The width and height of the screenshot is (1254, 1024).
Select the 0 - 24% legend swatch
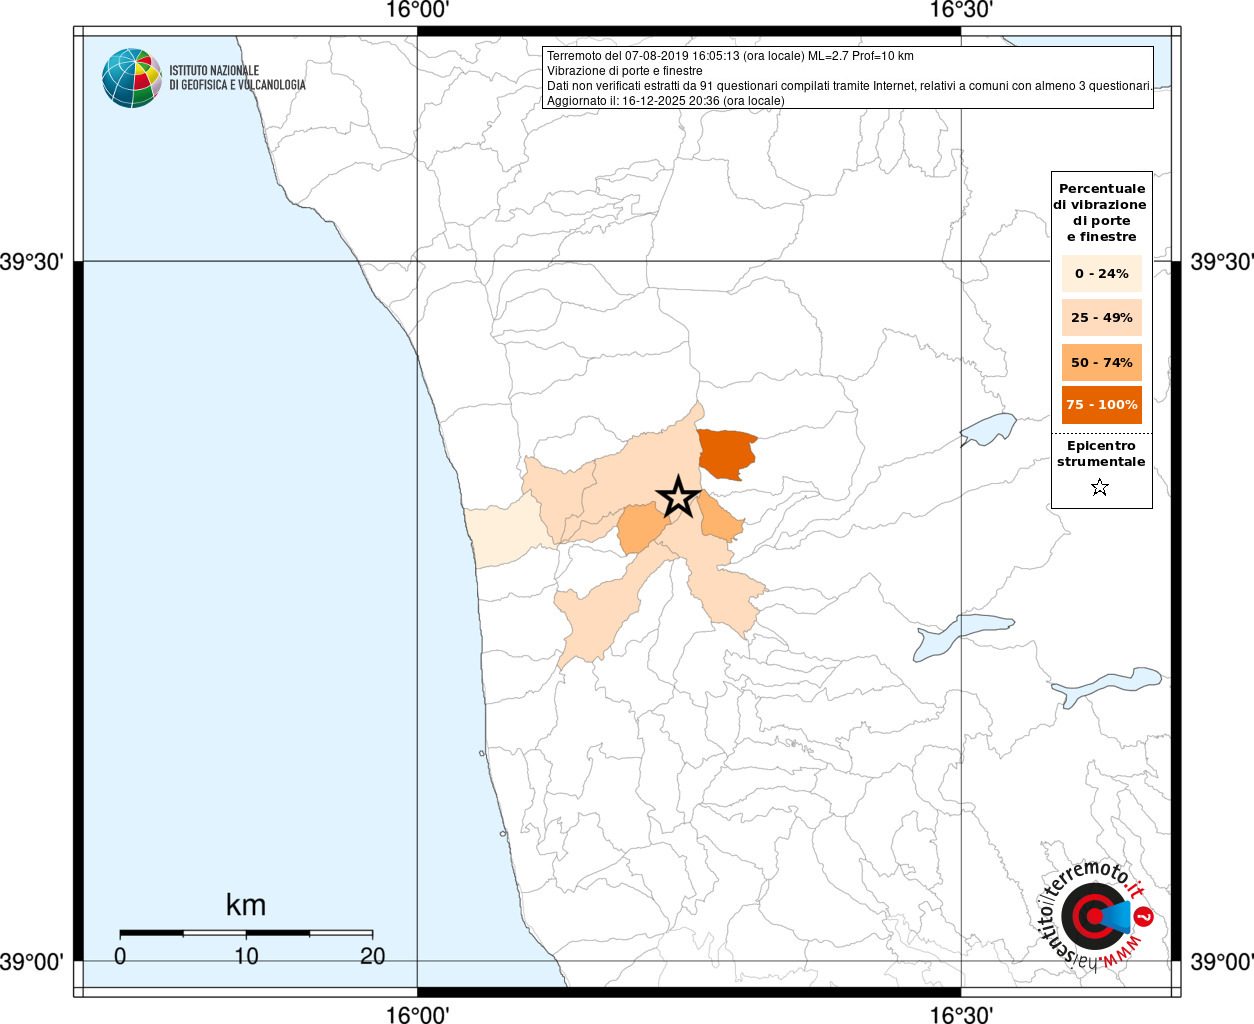coord(1101,273)
